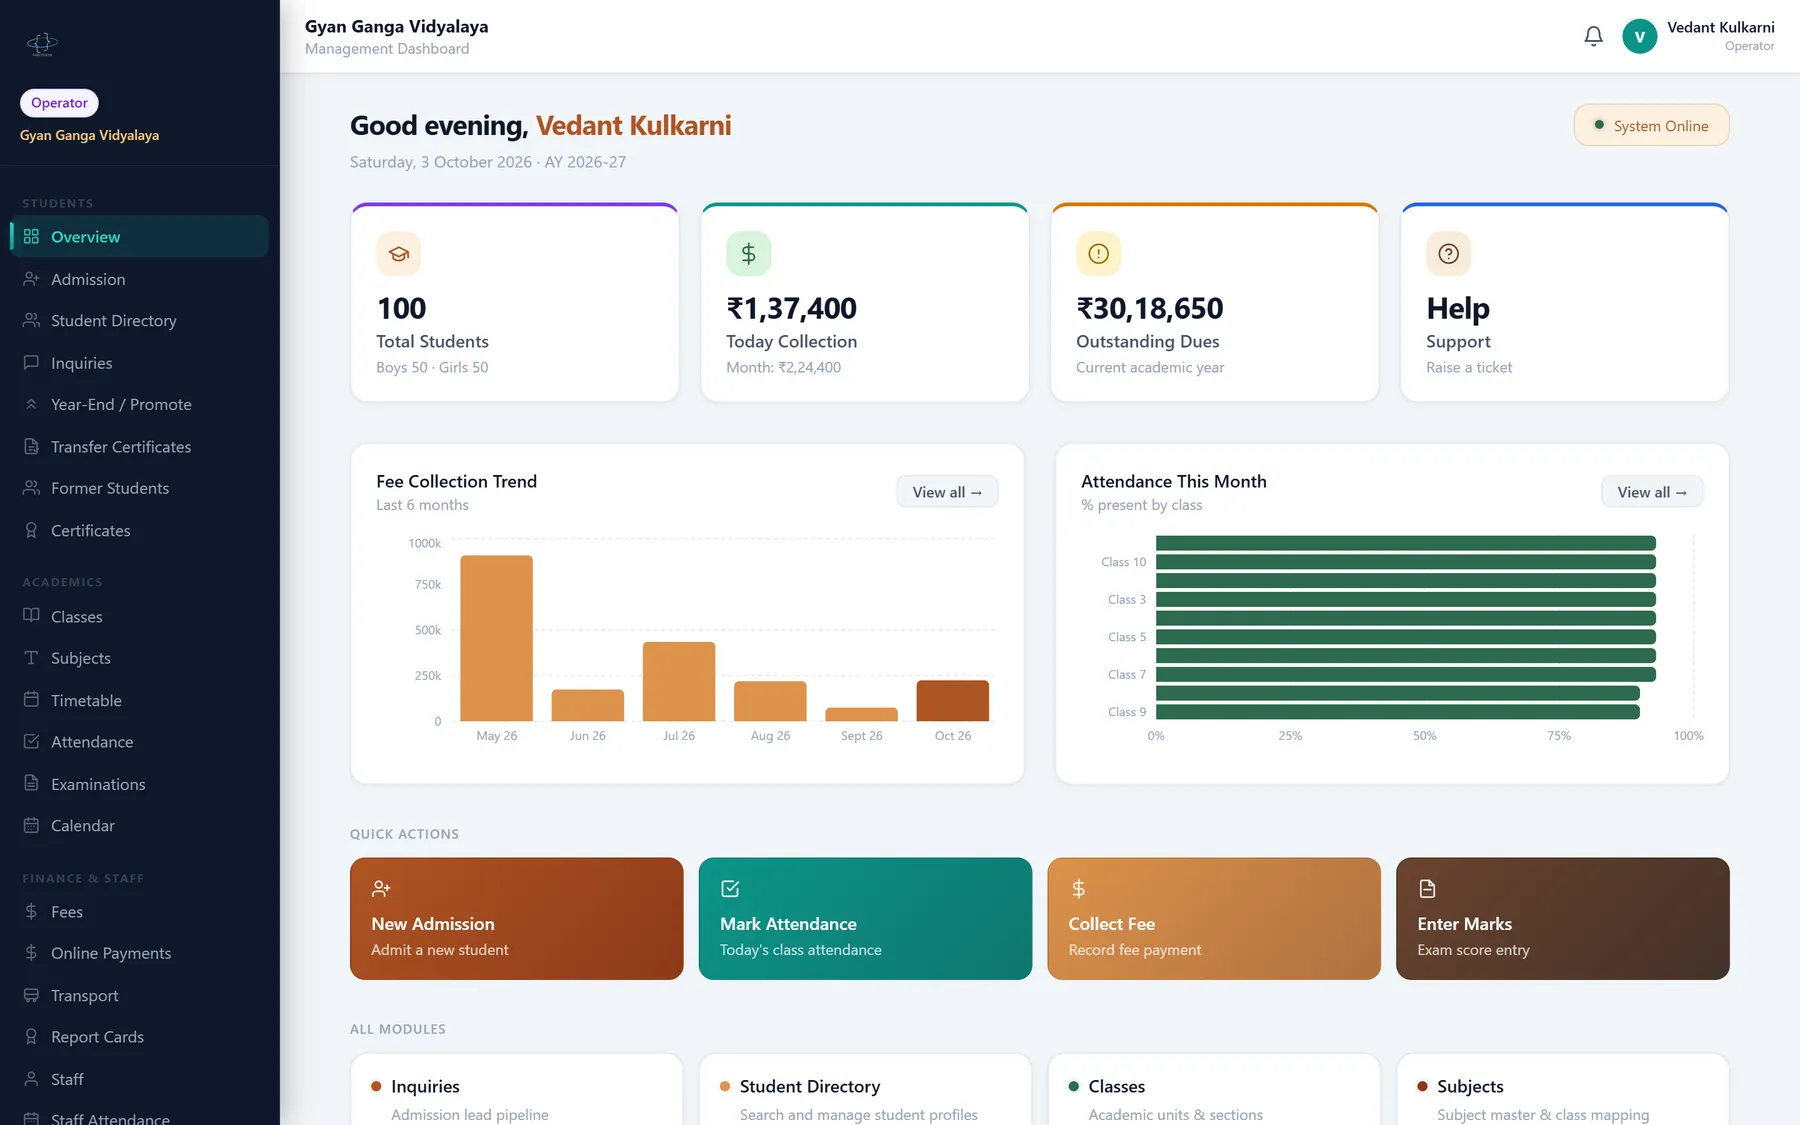1800x1125 pixels.
Task: Click the alert icon on Outstanding Dues card
Action: pos(1098,254)
